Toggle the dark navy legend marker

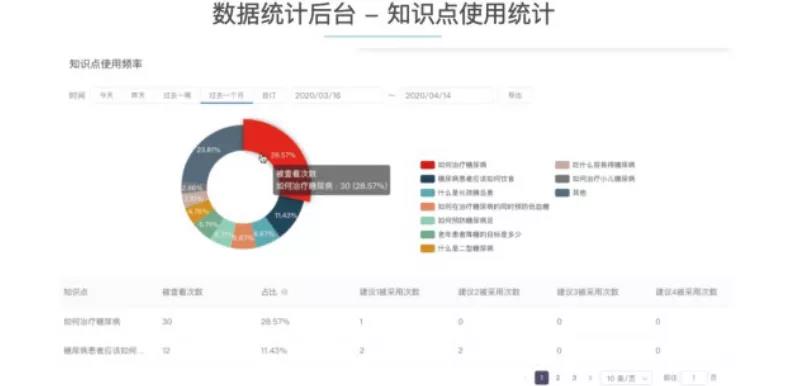click(x=427, y=179)
